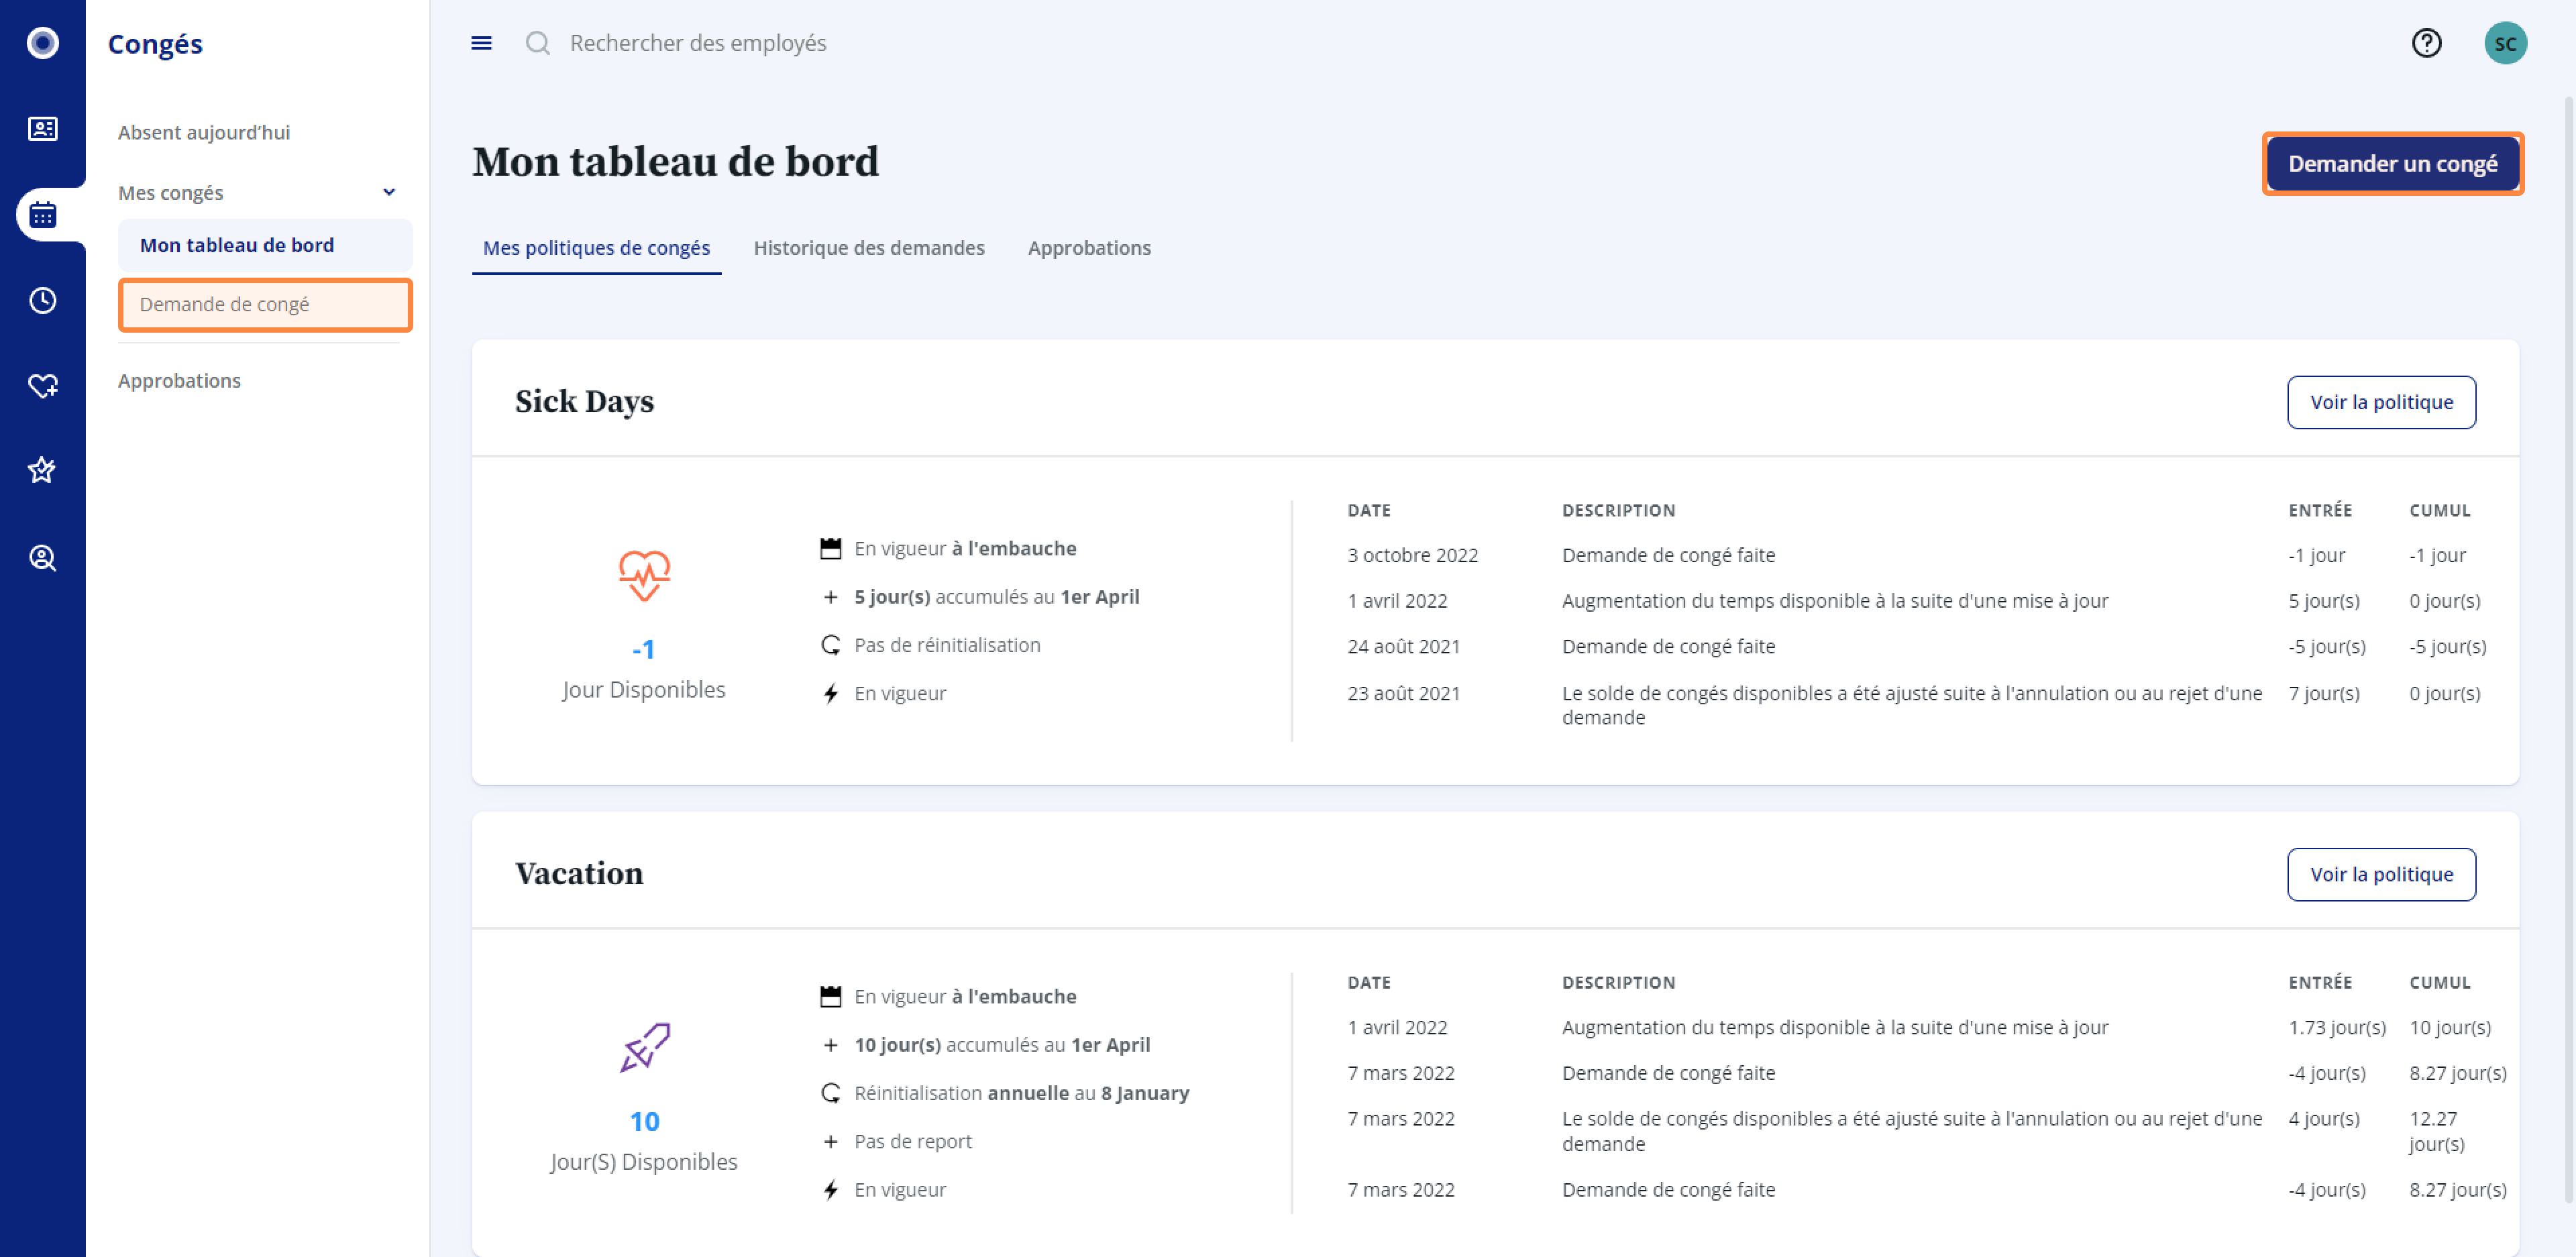This screenshot has width=2576, height=1257.
Task: Click the reset icon beside 'Pas de réinitialisation'
Action: (830, 645)
